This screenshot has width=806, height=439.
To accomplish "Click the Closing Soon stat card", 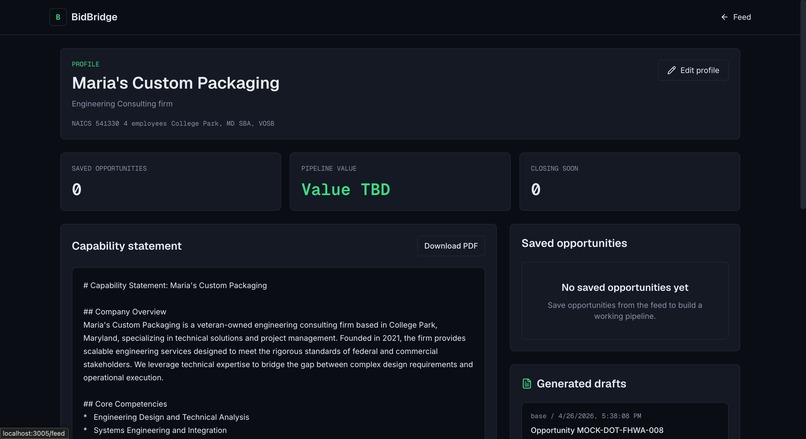I will (x=629, y=181).
